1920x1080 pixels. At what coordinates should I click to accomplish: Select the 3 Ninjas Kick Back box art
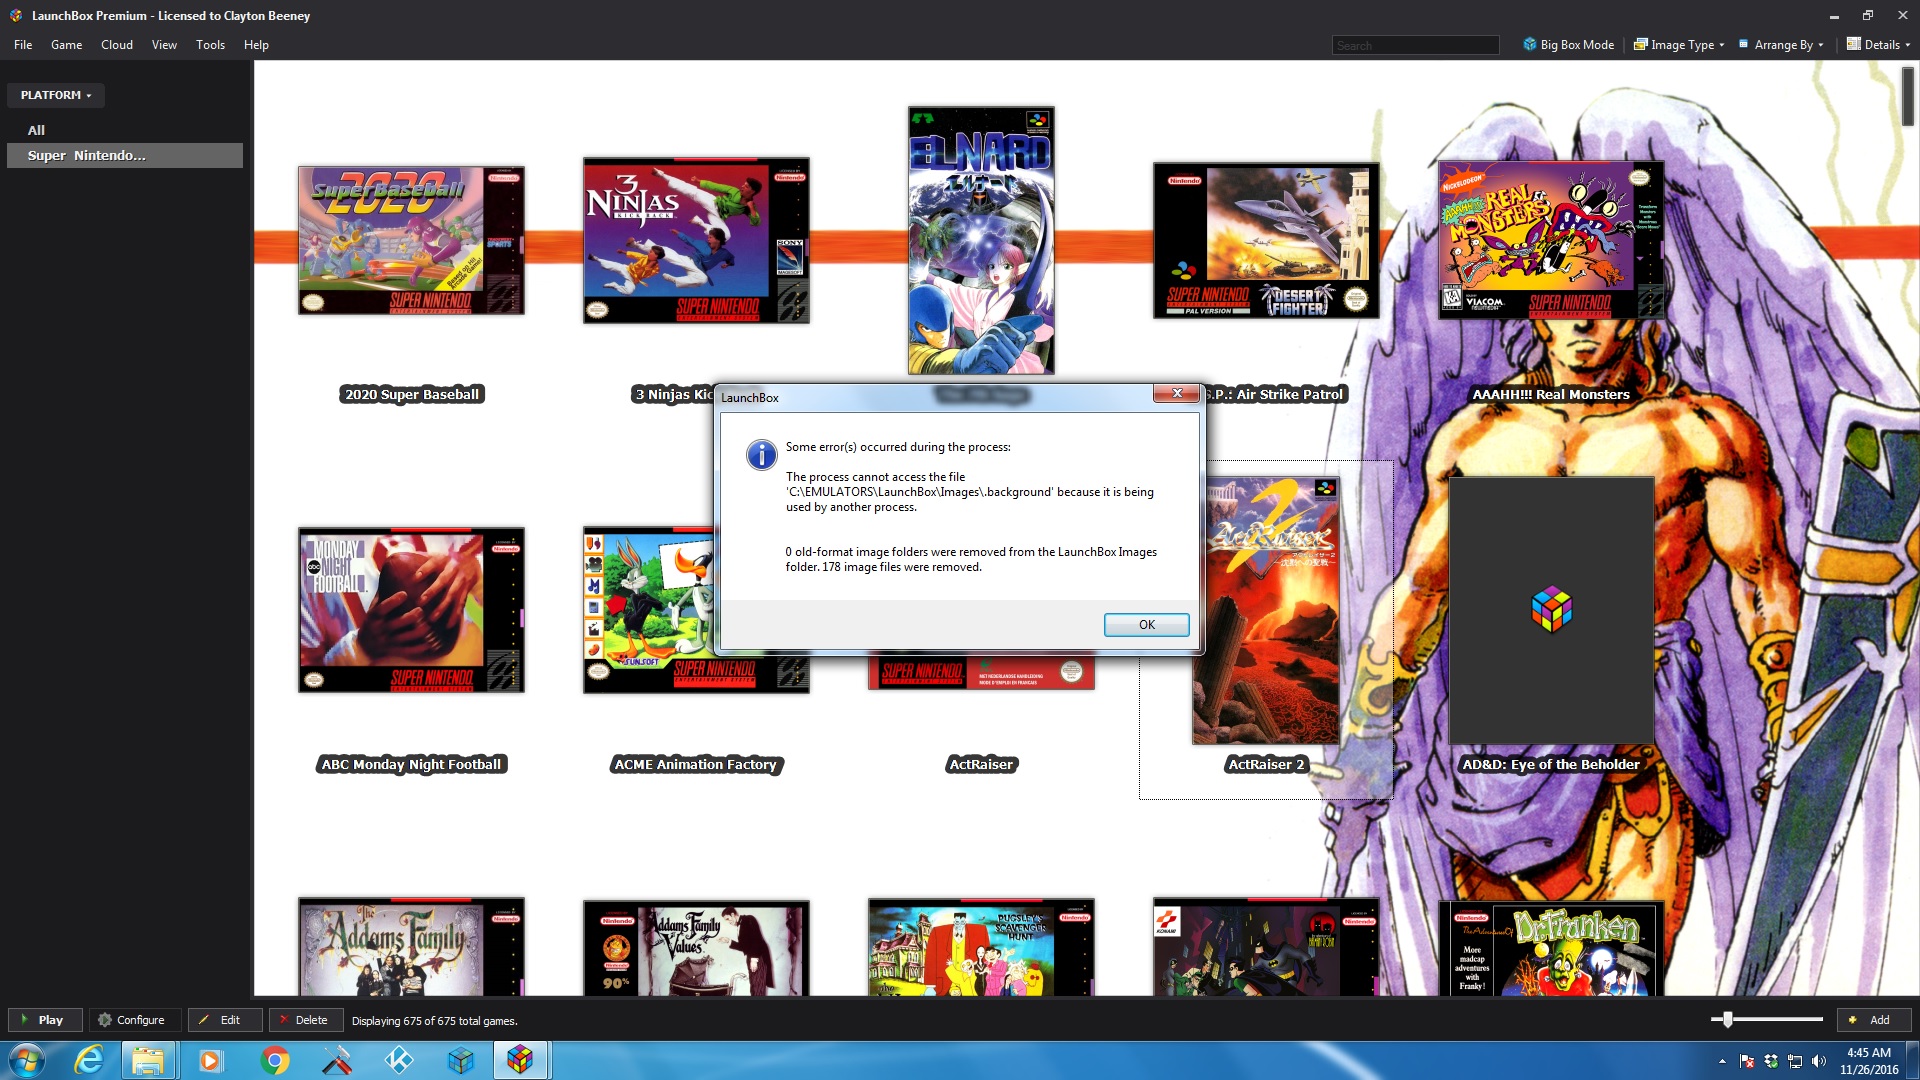pos(696,240)
